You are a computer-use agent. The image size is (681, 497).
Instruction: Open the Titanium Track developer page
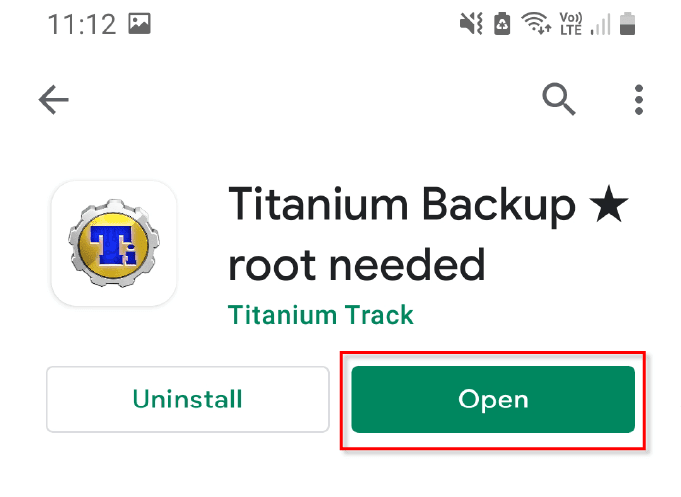[321, 315]
